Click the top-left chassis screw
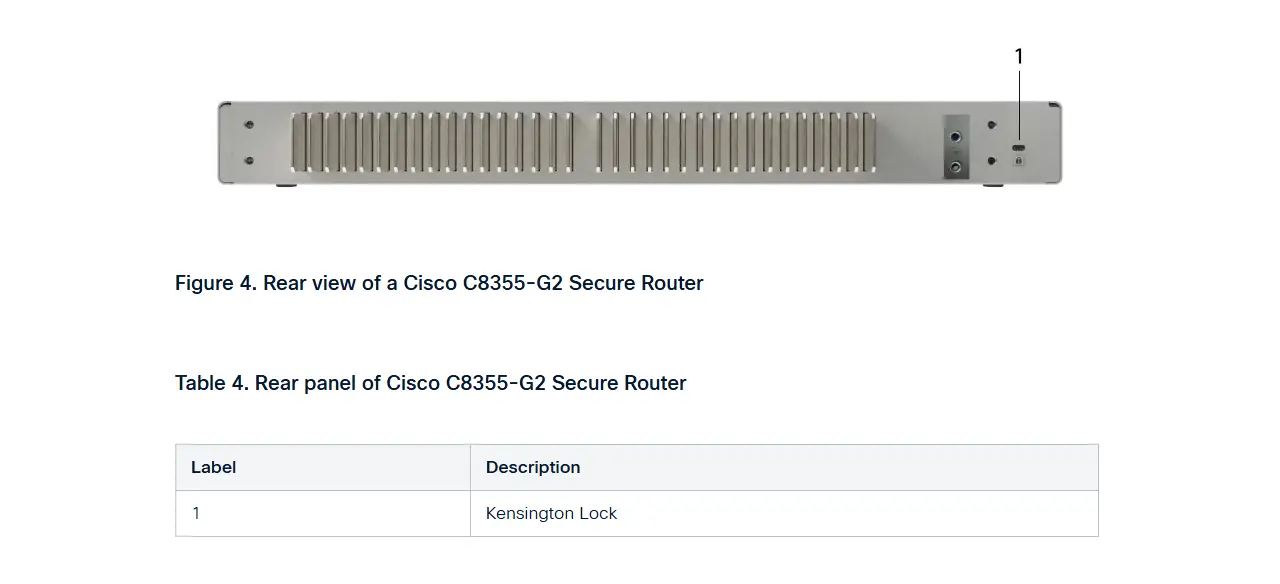 (x=249, y=125)
